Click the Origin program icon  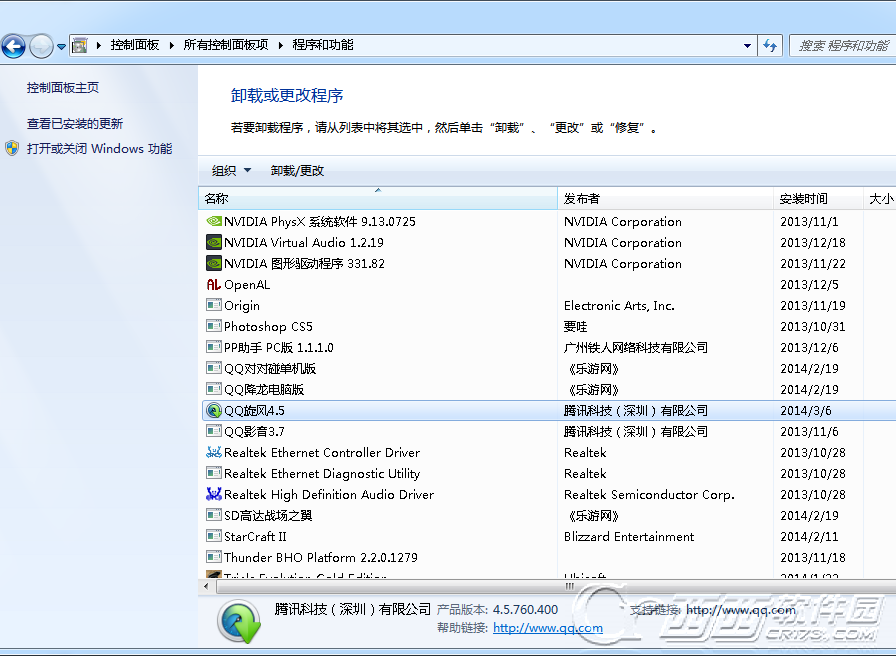214,305
